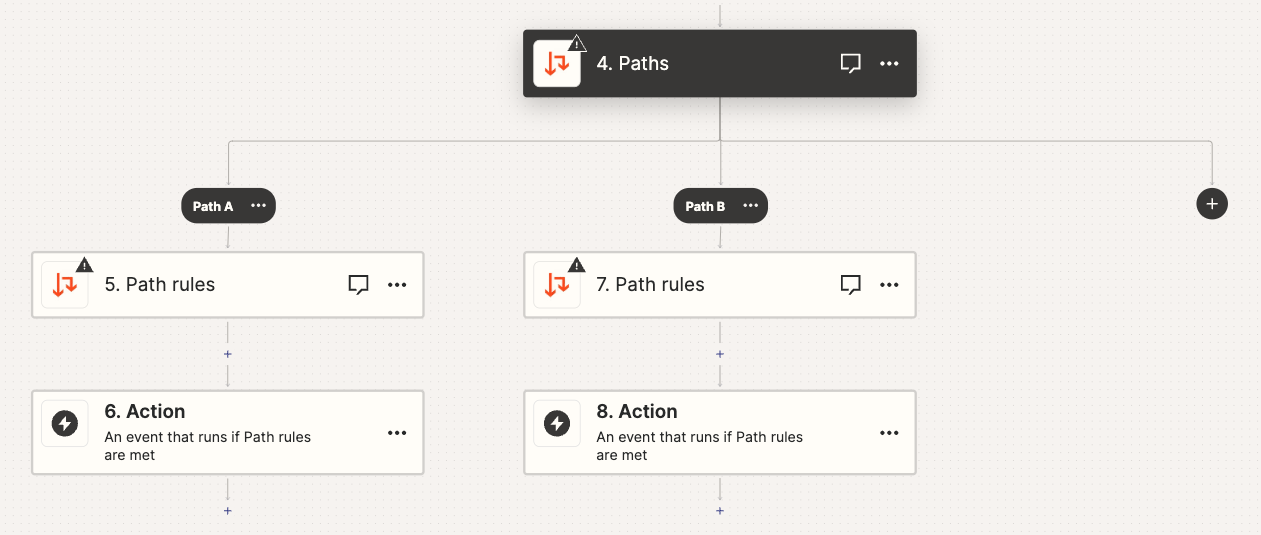The height and width of the screenshot is (535, 1261).
Task: Click the lightning icon on 6. Action
Action: [x=65, y=424]
